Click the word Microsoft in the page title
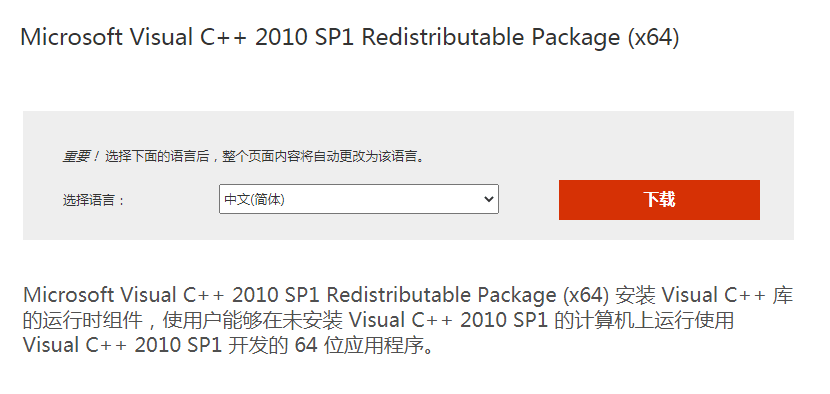This screenshot has width=830, height=394. [x=71, y=38]
